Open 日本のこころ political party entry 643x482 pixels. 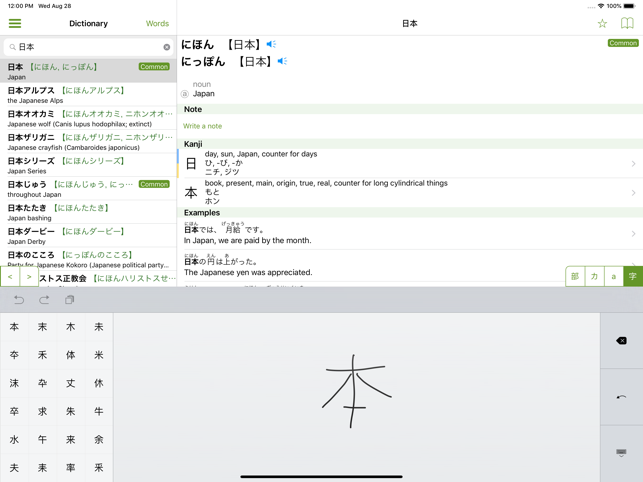(88, 259)
